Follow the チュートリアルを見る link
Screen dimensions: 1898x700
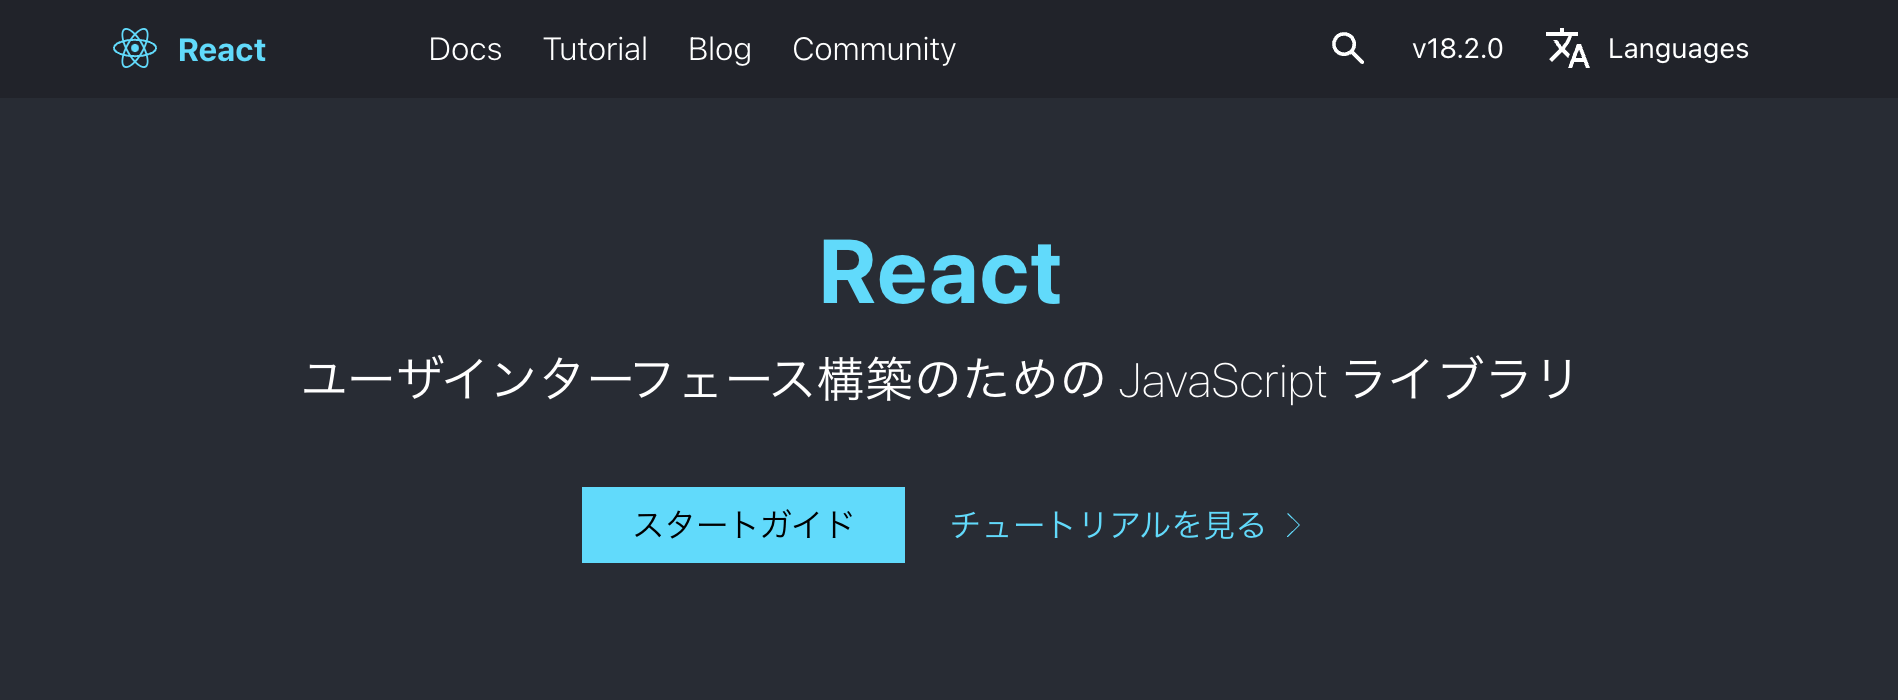click(x=1108, y=525)
